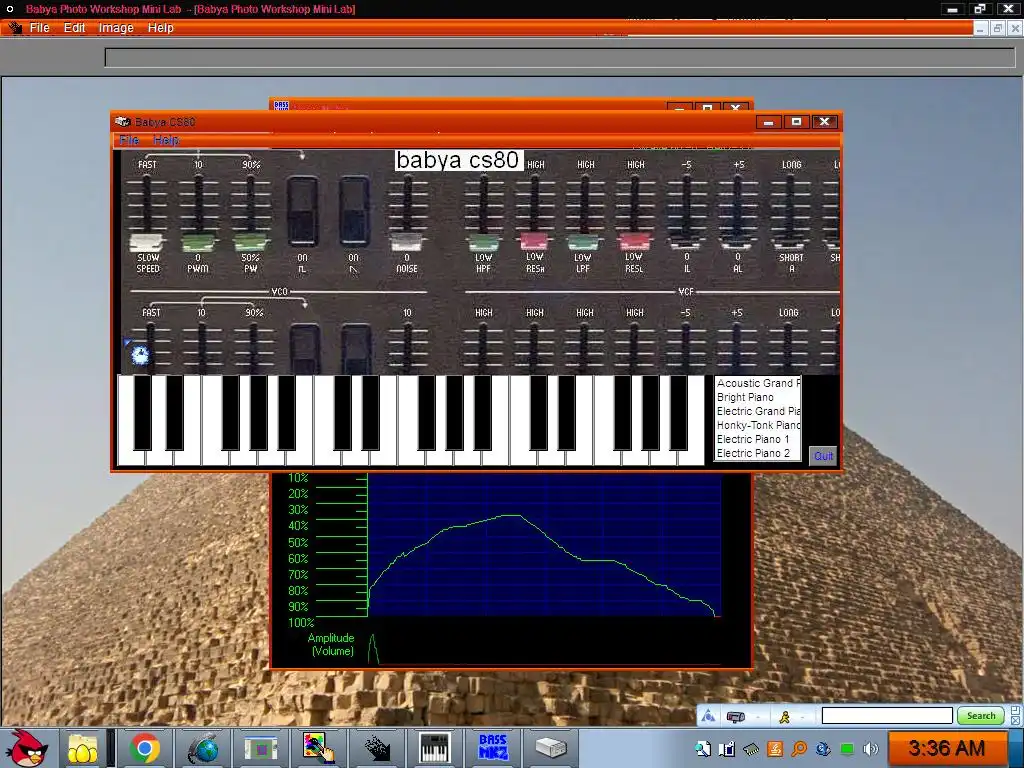Screen dimensions: 1024x768
Task: Toggle the lower-row first rocker switch
Action: coord(304,349)
